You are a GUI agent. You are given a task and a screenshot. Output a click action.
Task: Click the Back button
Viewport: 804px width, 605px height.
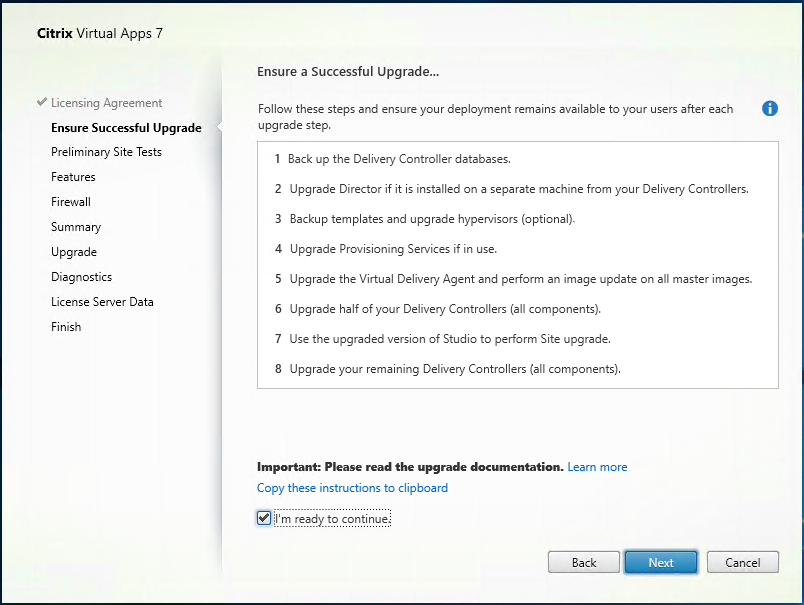pos(584,562)
